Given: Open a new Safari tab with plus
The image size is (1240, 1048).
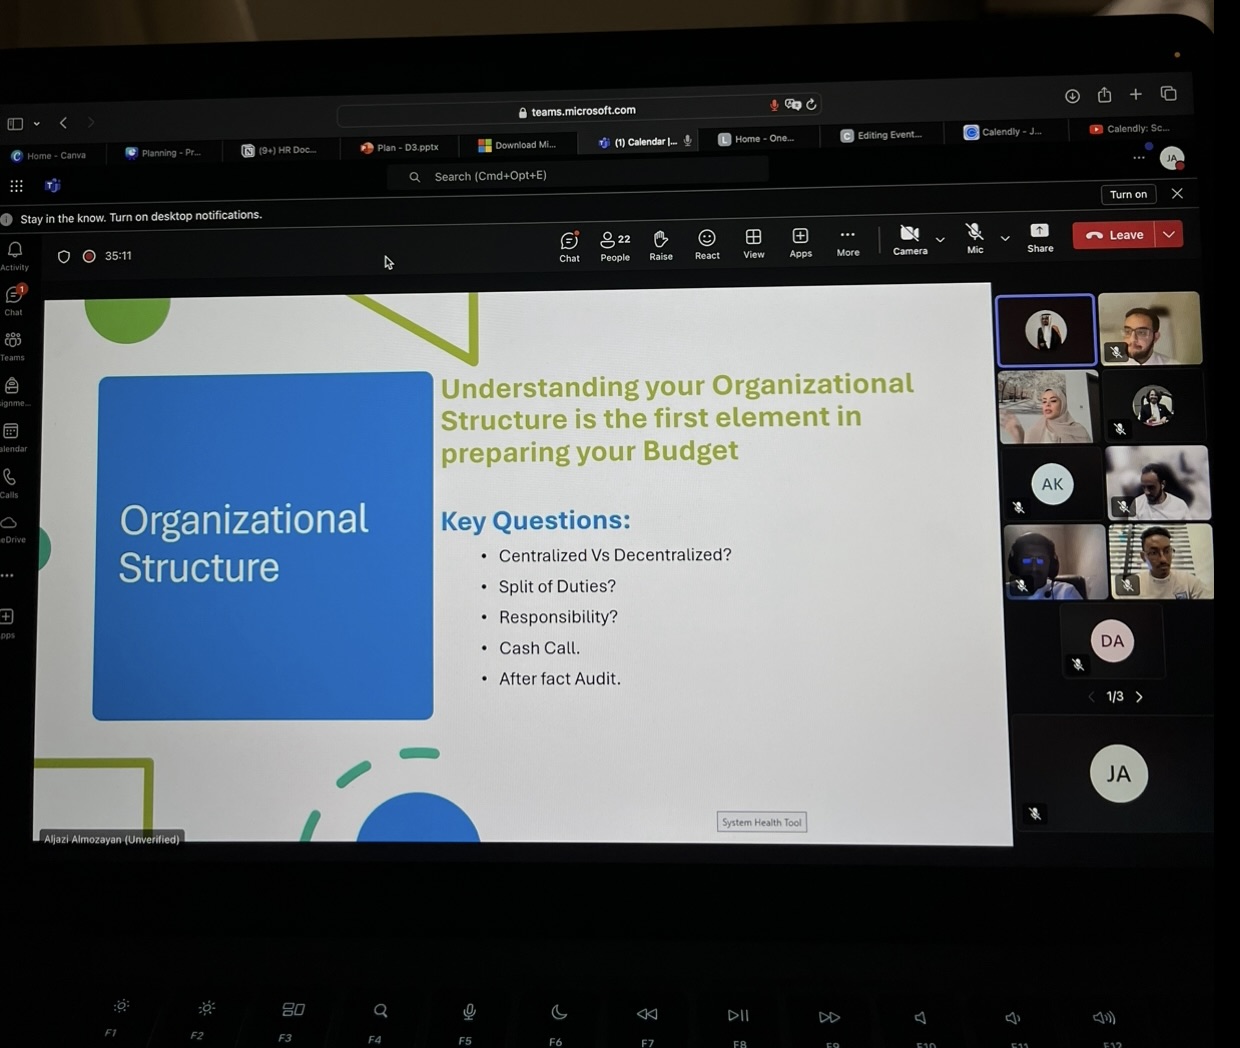Looking at the screenshot, I should click(1135, 94).
